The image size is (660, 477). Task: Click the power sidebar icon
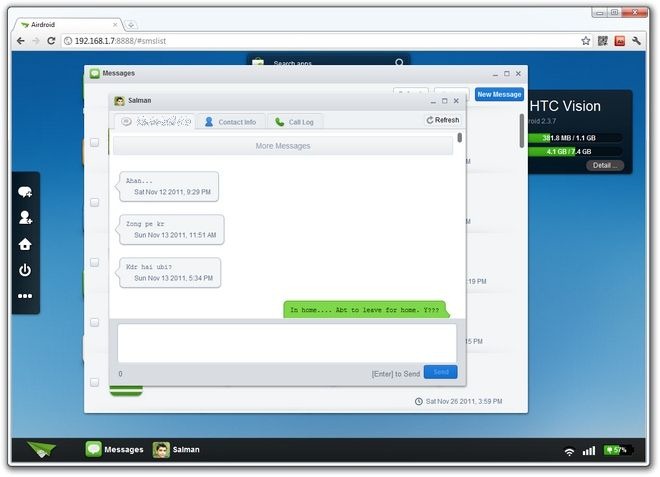pos(25,270)
